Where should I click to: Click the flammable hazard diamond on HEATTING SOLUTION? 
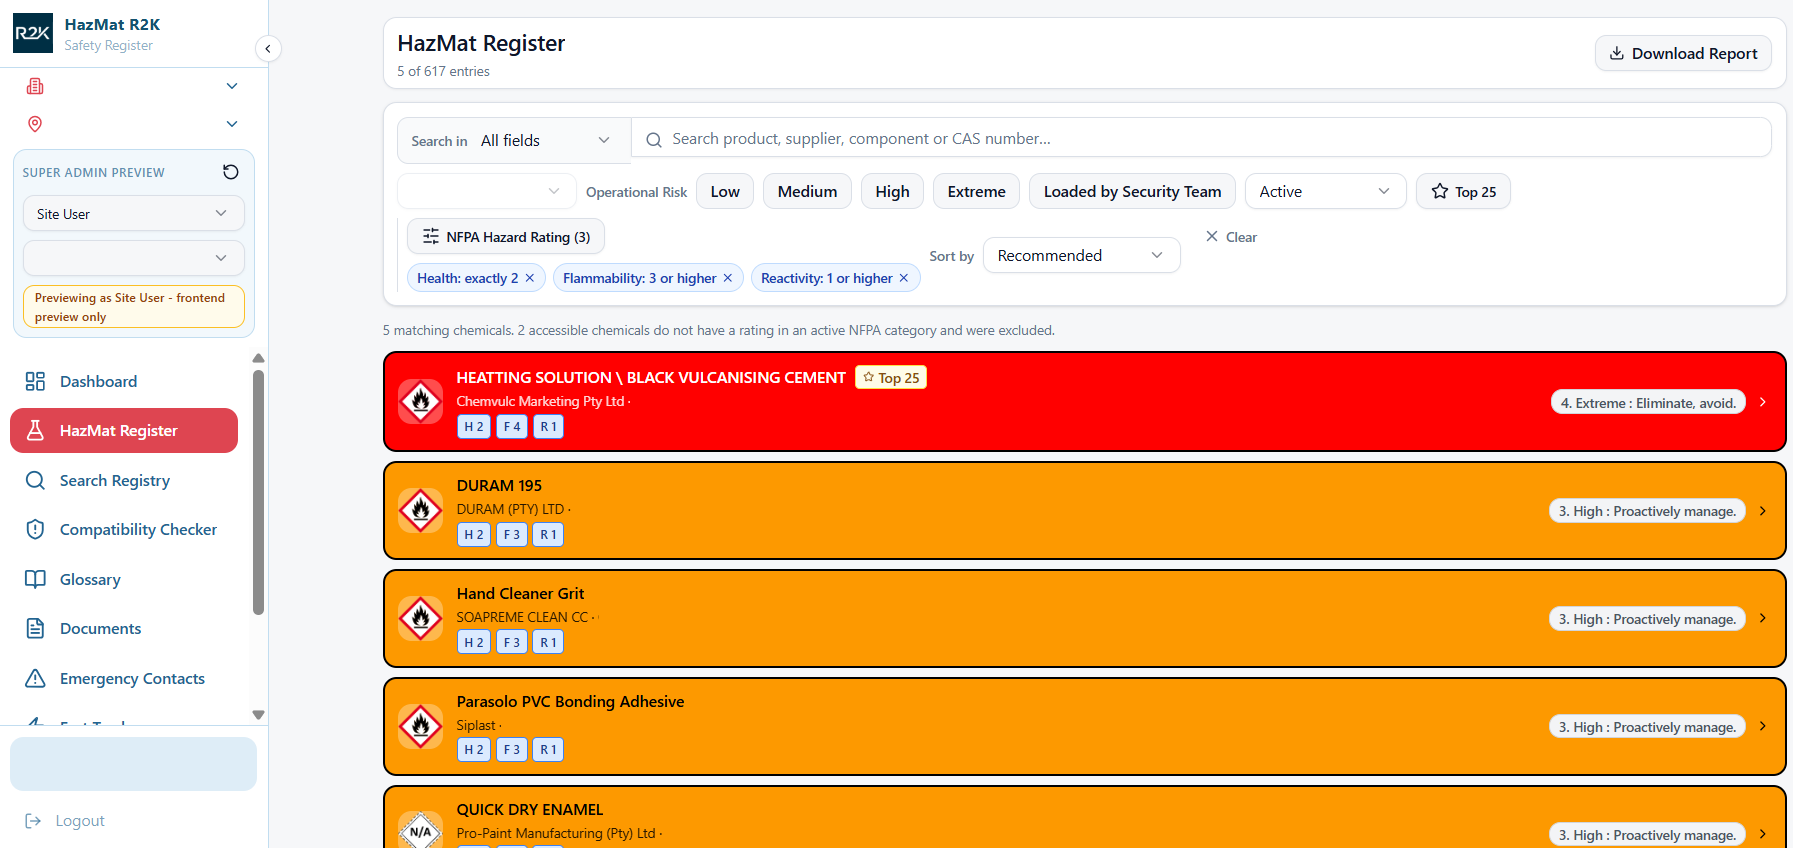coord(421,402)
